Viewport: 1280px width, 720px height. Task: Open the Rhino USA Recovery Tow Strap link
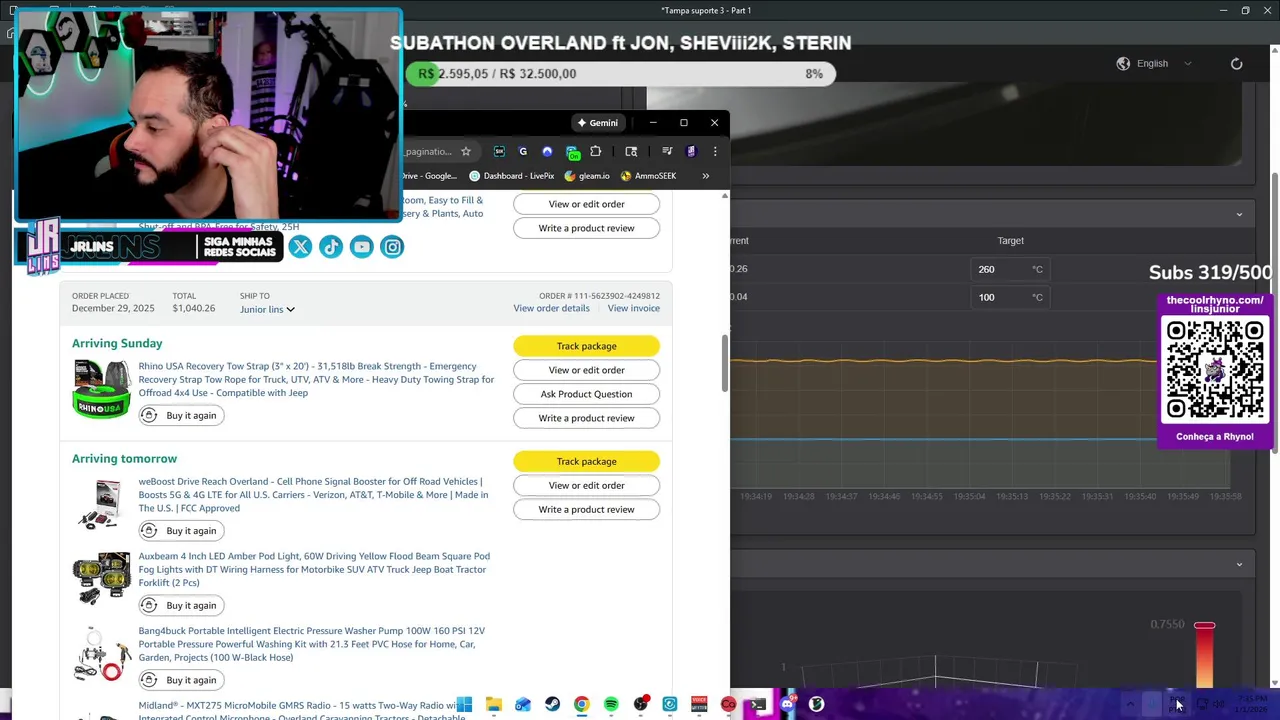316,380
